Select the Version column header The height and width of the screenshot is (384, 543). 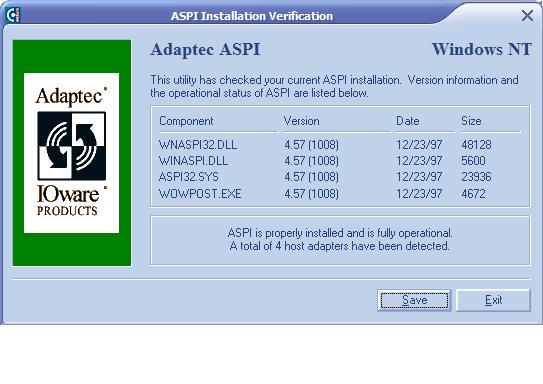pyautogui.click(x=301, y=121)
